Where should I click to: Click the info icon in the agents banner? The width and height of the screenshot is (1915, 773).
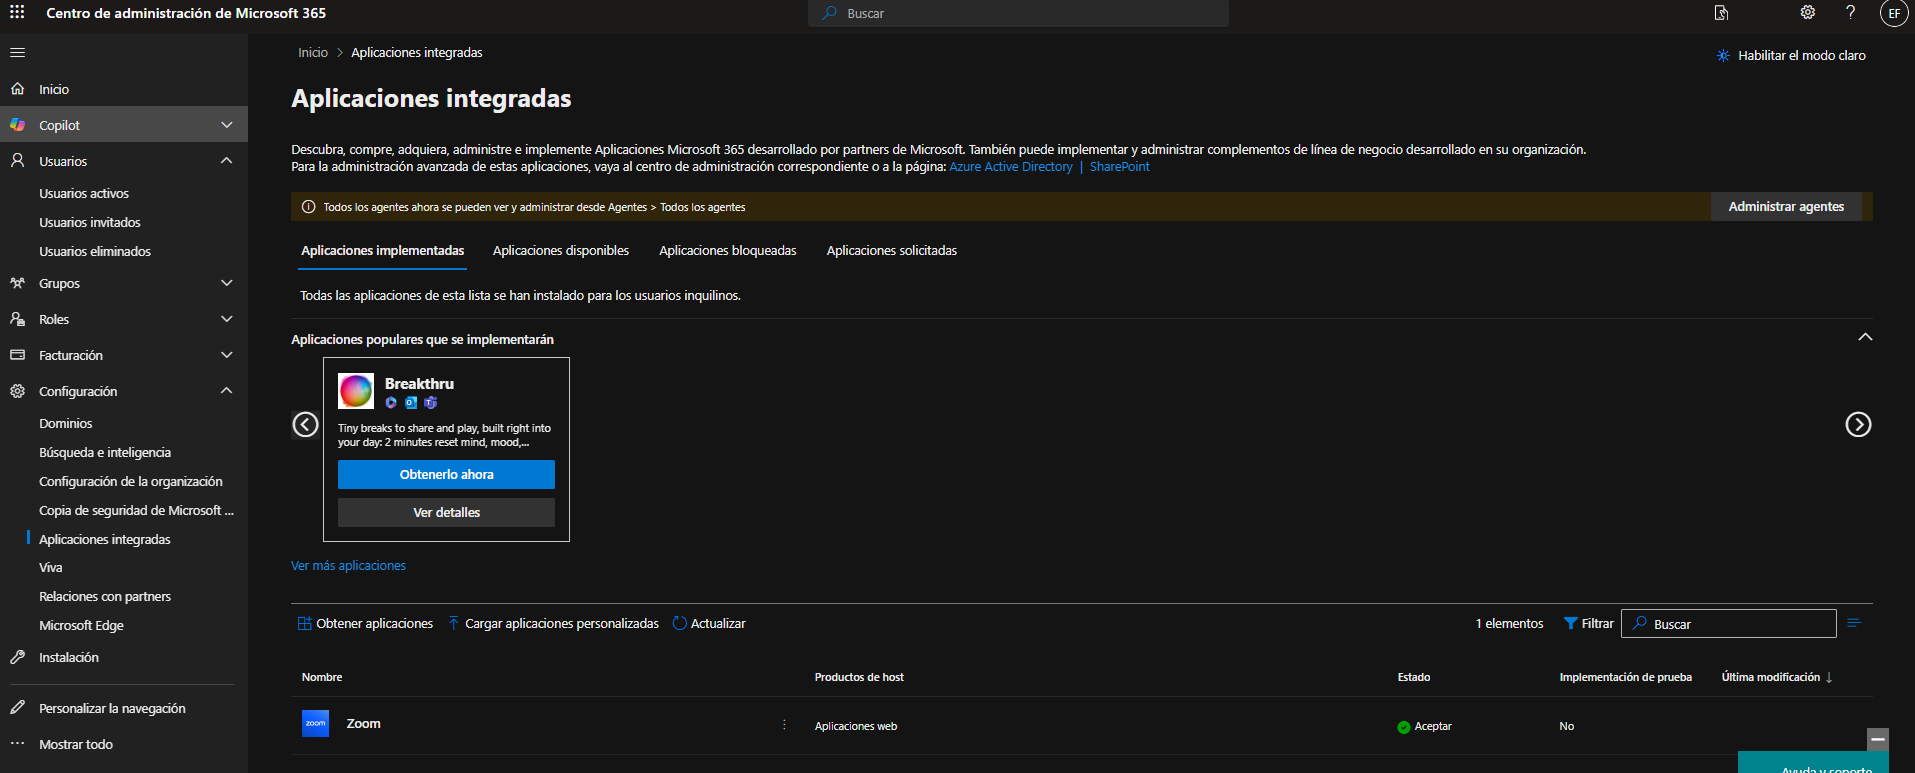(x=309, y=207)
